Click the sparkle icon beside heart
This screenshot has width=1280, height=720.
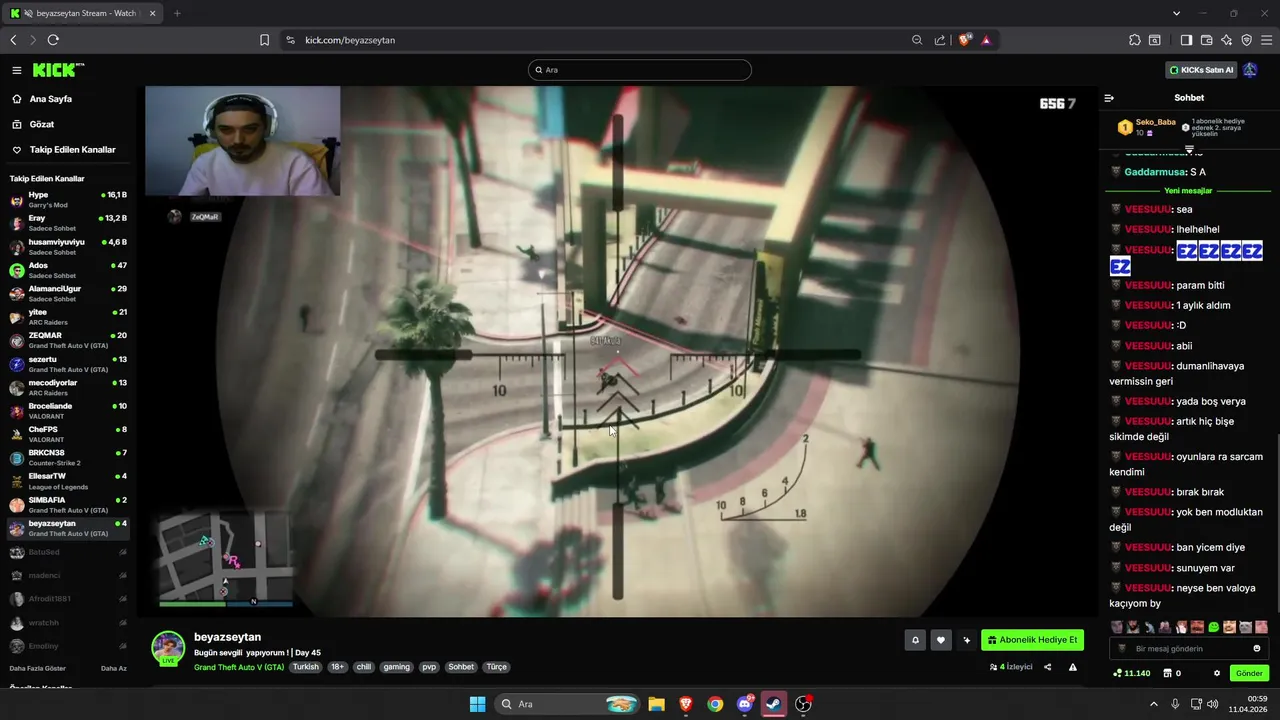coord(966,640)
